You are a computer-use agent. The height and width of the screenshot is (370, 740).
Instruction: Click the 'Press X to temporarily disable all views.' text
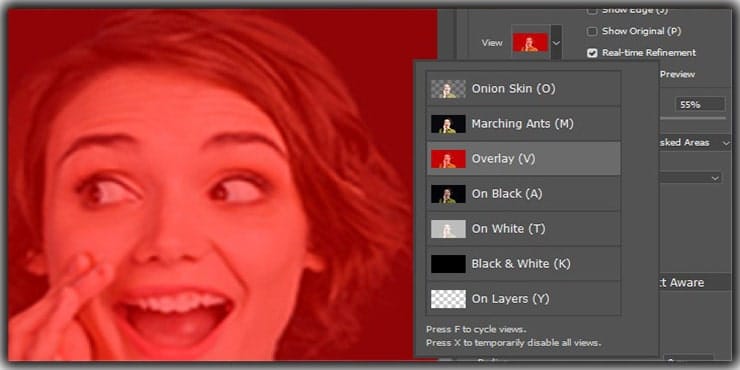coord(514,343)
